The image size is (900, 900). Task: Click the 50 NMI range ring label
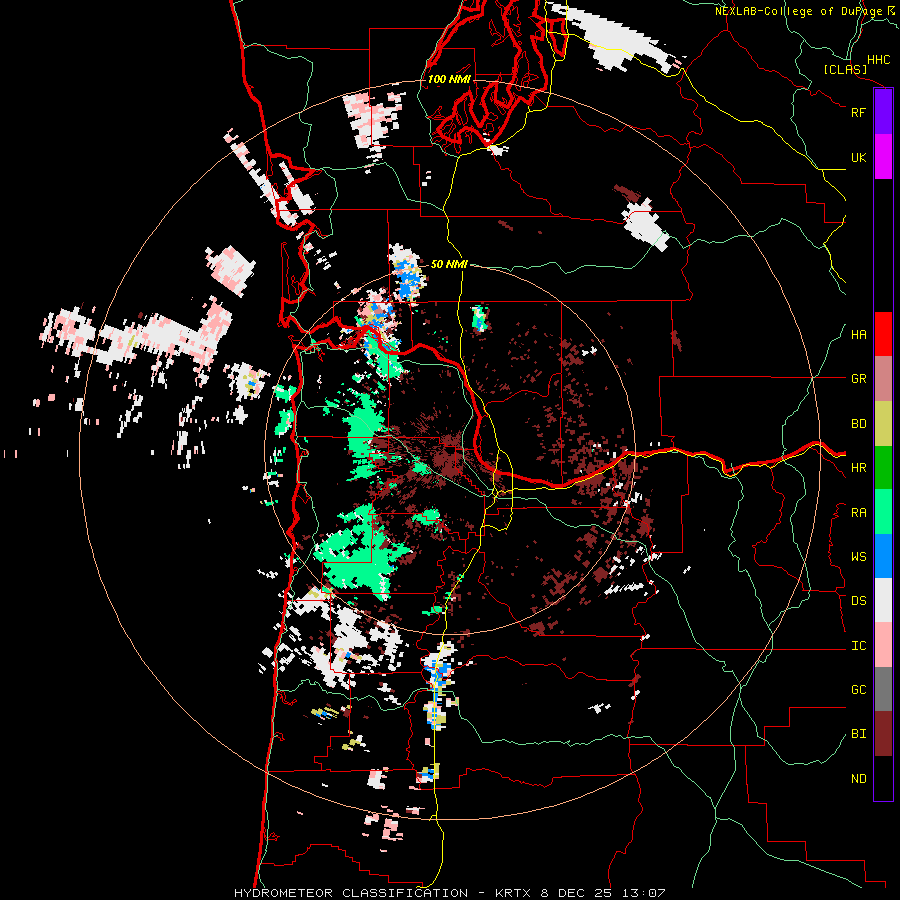click(x=449, y=264)
